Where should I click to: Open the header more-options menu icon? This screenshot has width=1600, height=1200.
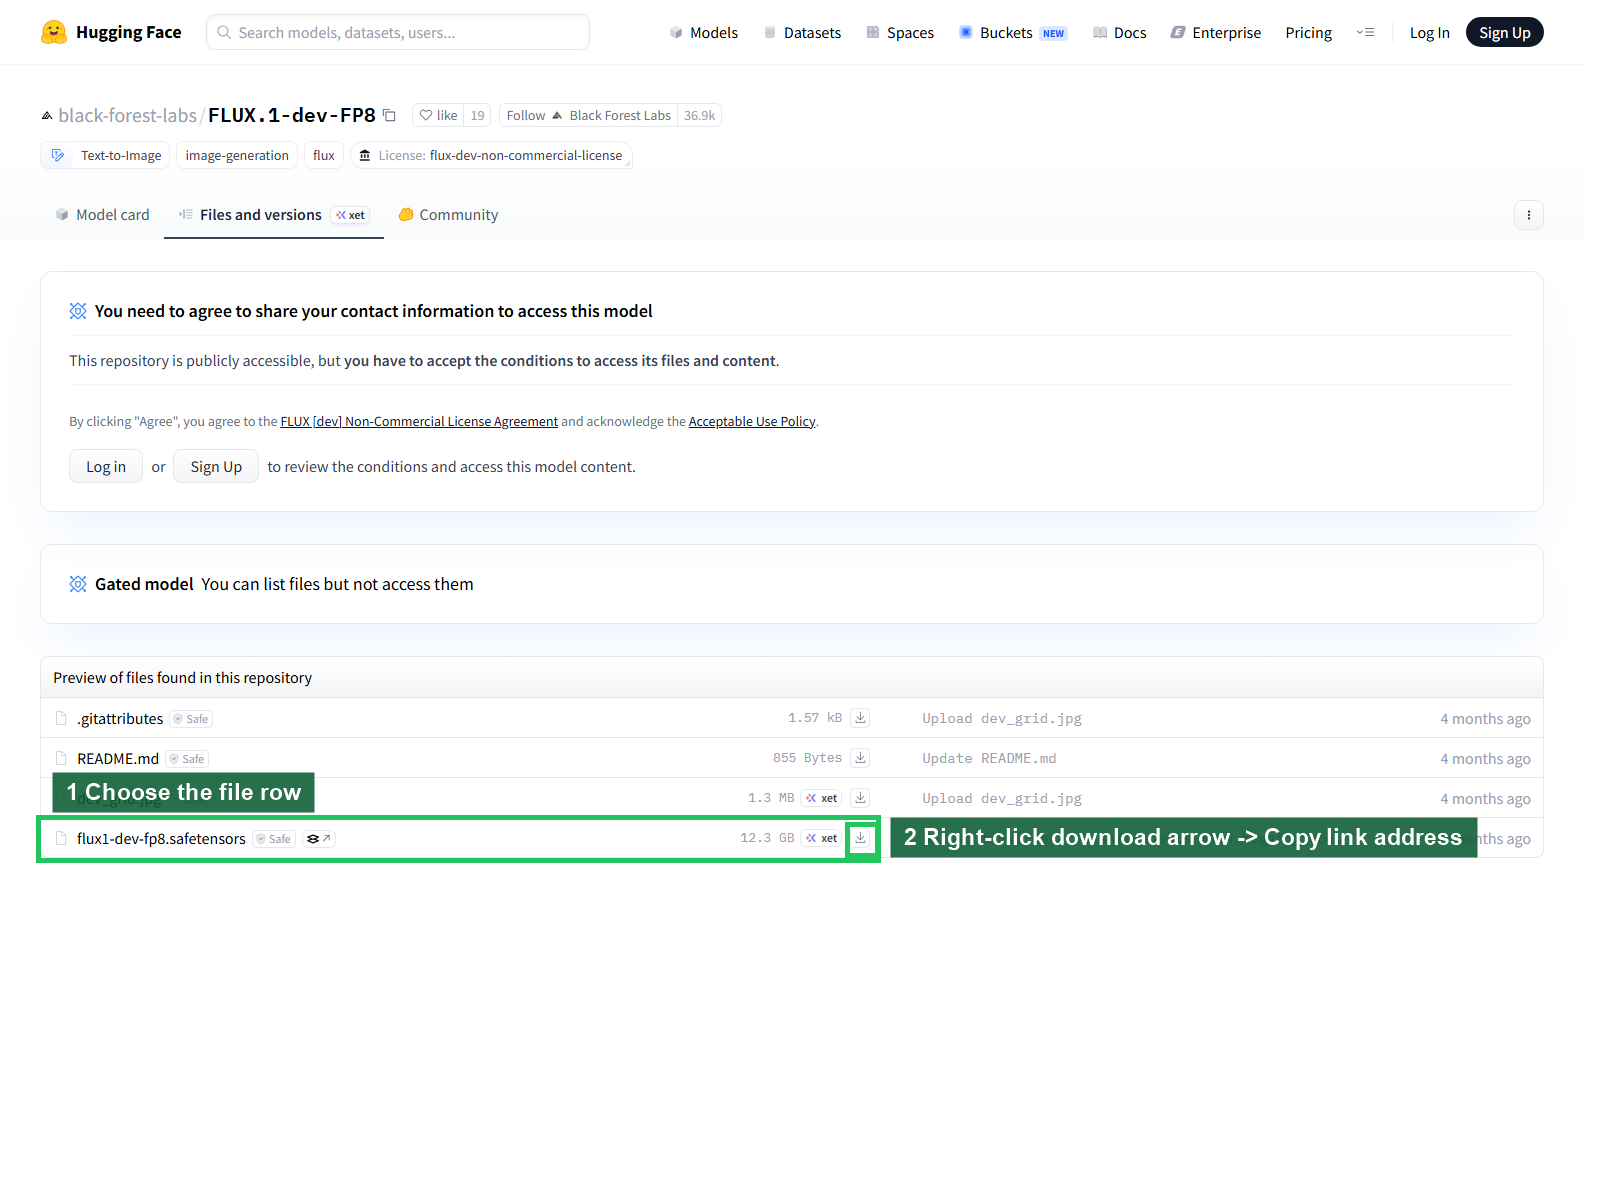tap(1365, 33)
